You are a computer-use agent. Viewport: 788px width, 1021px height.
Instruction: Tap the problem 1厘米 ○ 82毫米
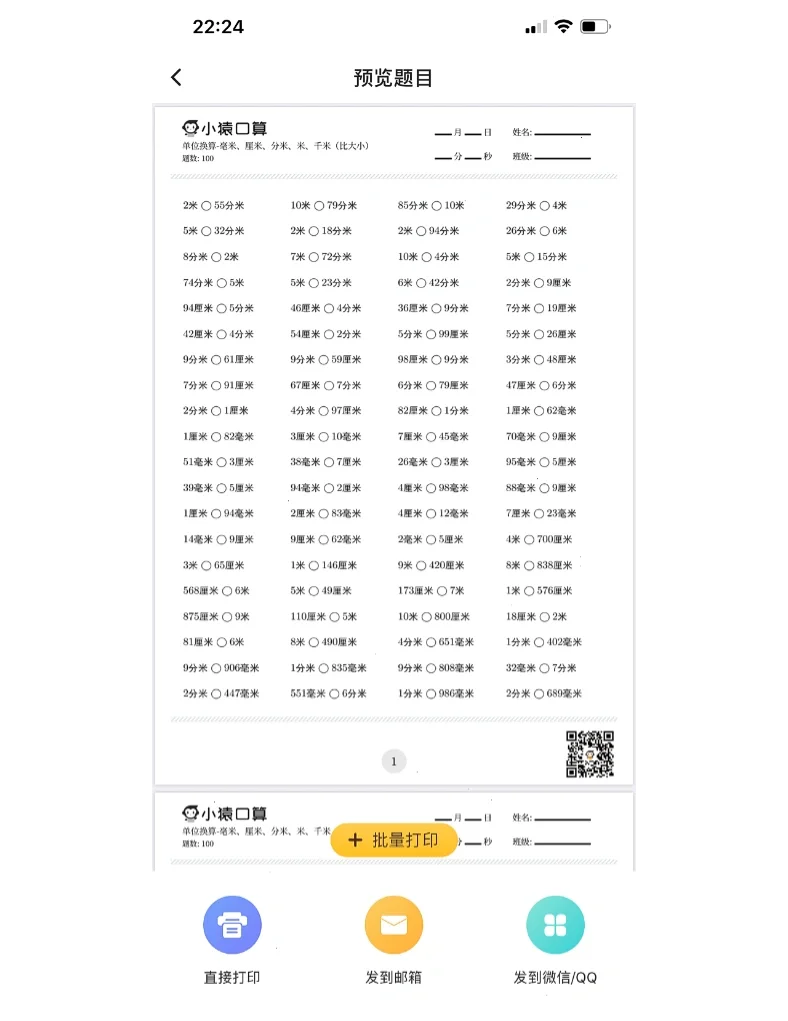coord(218,436)
